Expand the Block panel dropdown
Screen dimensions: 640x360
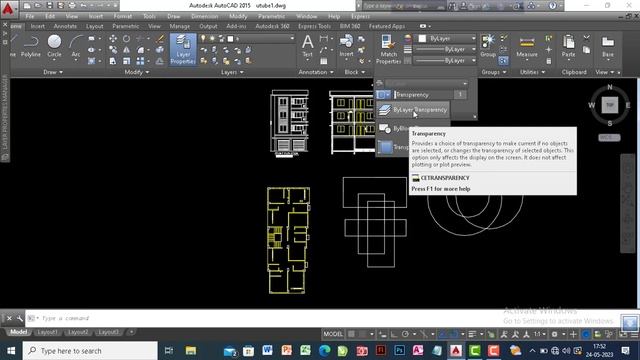(x=355, y=72)
